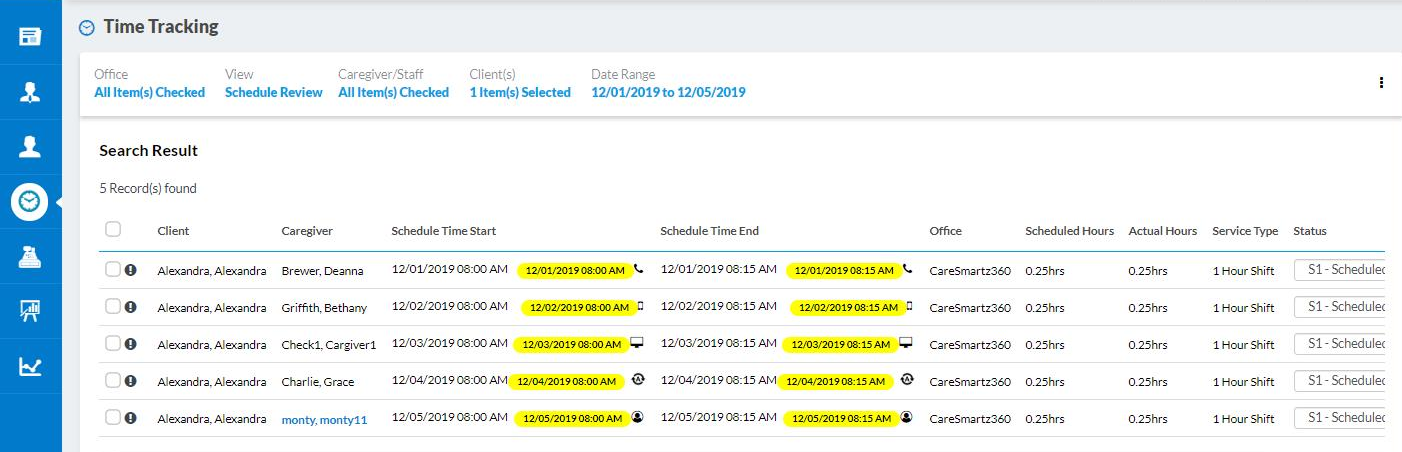The image size is (1402, 452).
Task: Select caregiver name Brewer, Deanna
Action: click(x=322, y=271)
